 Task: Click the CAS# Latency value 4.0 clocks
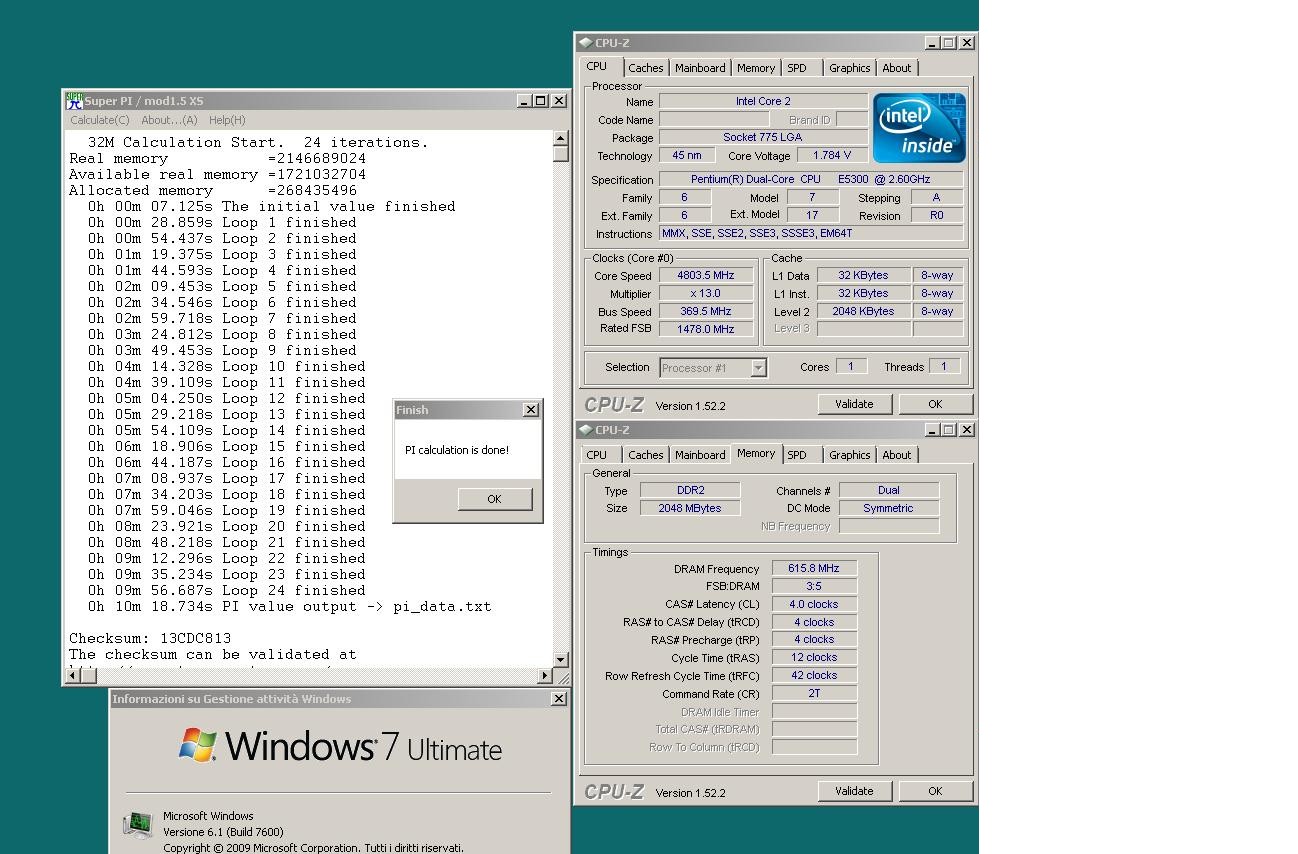(x=814, y=605)
